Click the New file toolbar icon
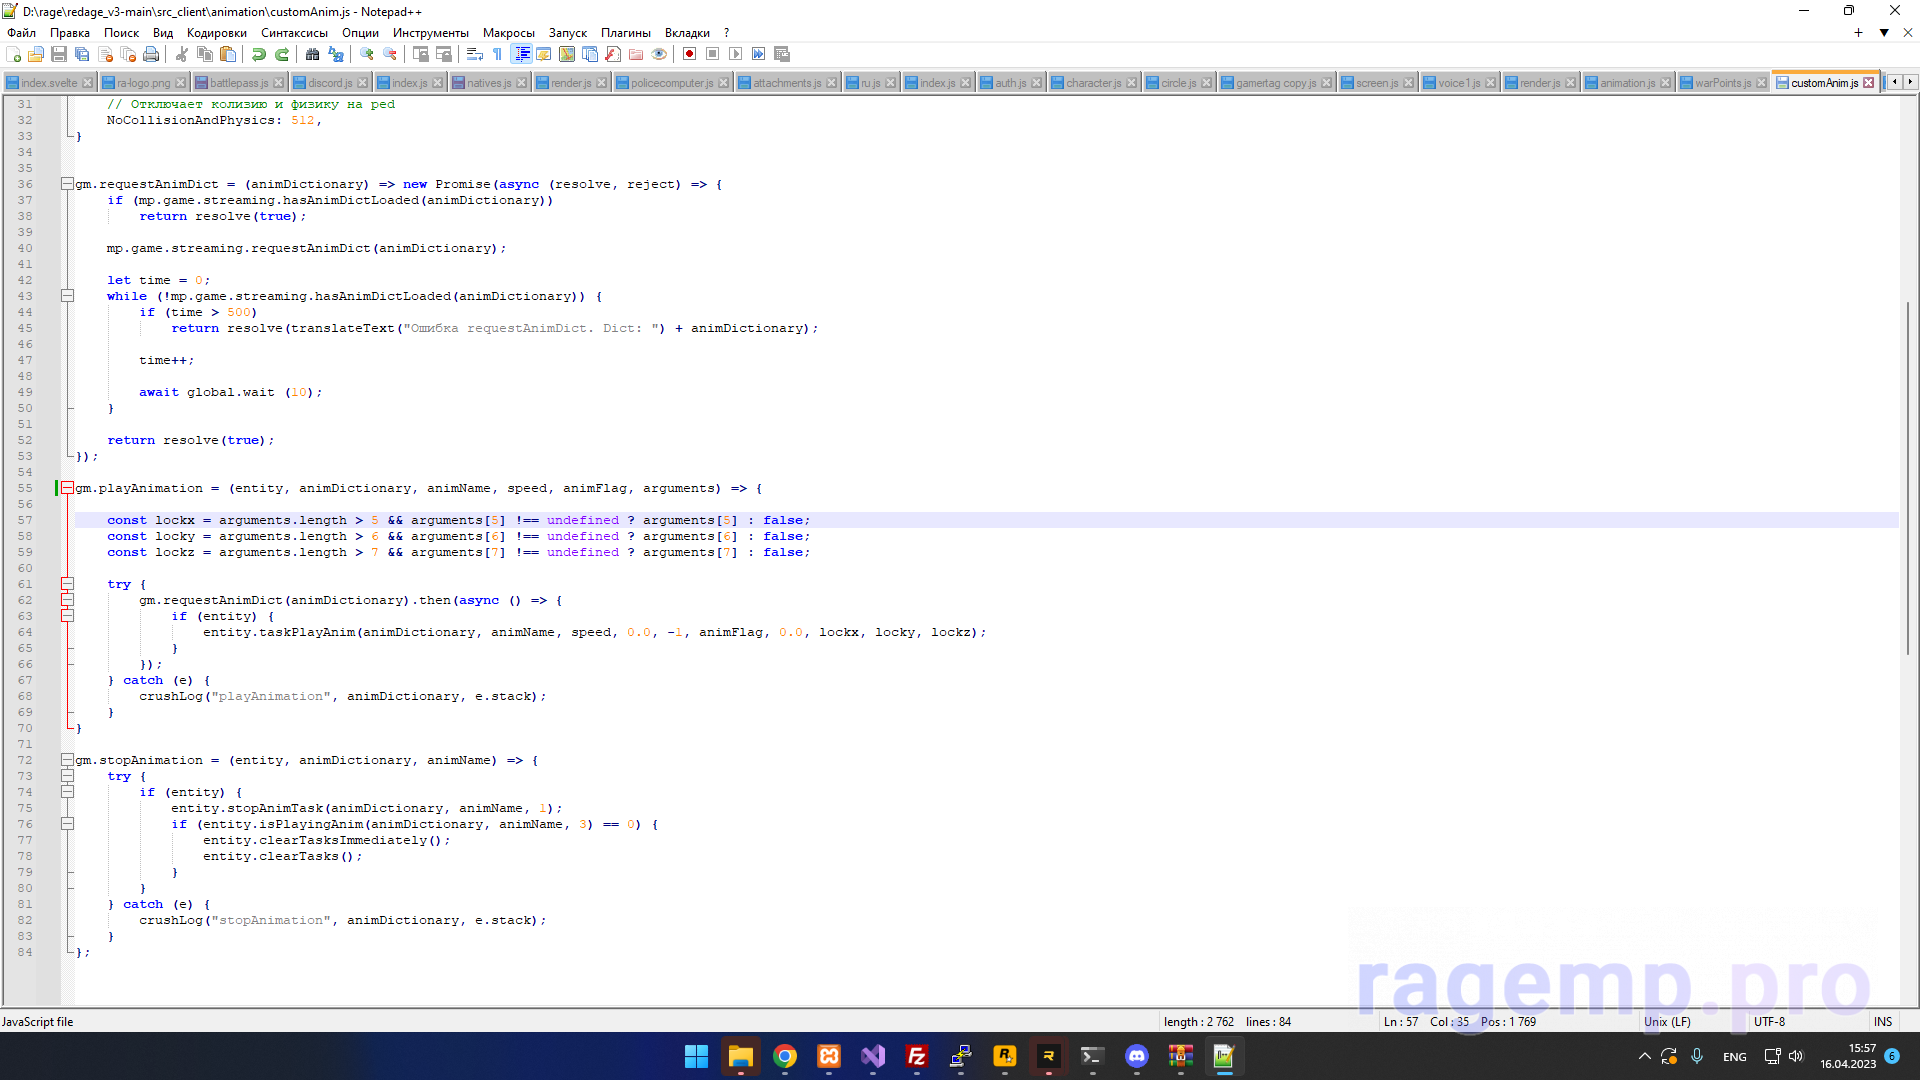 [x=14, y=54]
